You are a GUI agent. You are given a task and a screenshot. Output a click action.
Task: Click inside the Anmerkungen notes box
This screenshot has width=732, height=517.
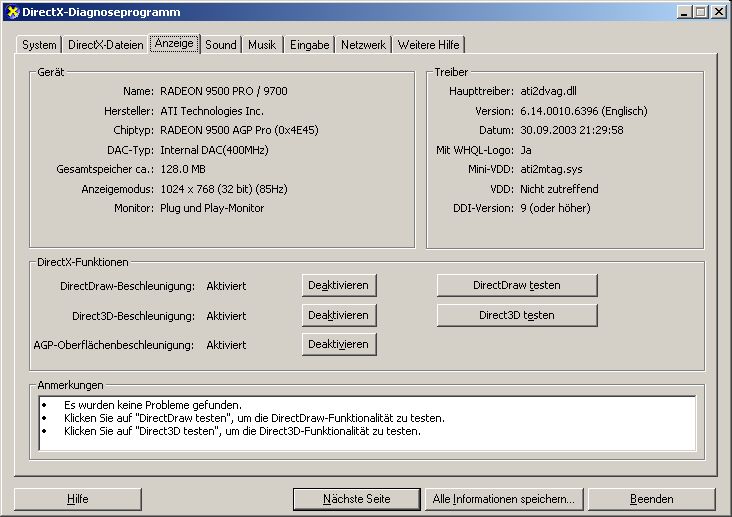click(x=364, y=423)
